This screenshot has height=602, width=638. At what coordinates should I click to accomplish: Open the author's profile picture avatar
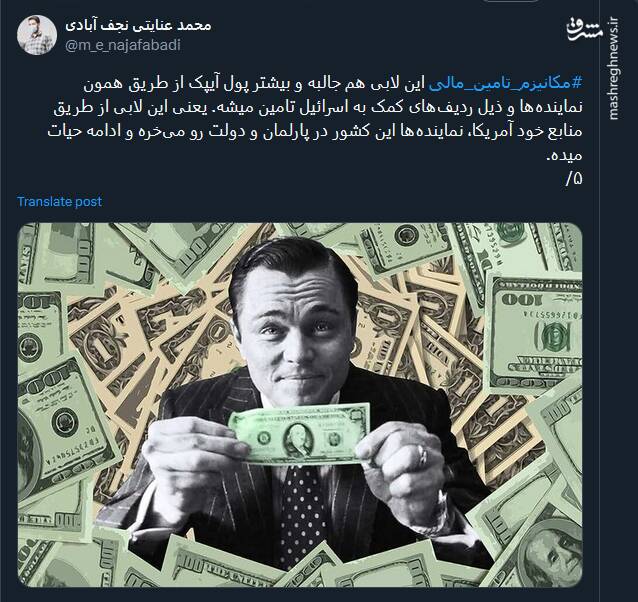tap(37, 35)
